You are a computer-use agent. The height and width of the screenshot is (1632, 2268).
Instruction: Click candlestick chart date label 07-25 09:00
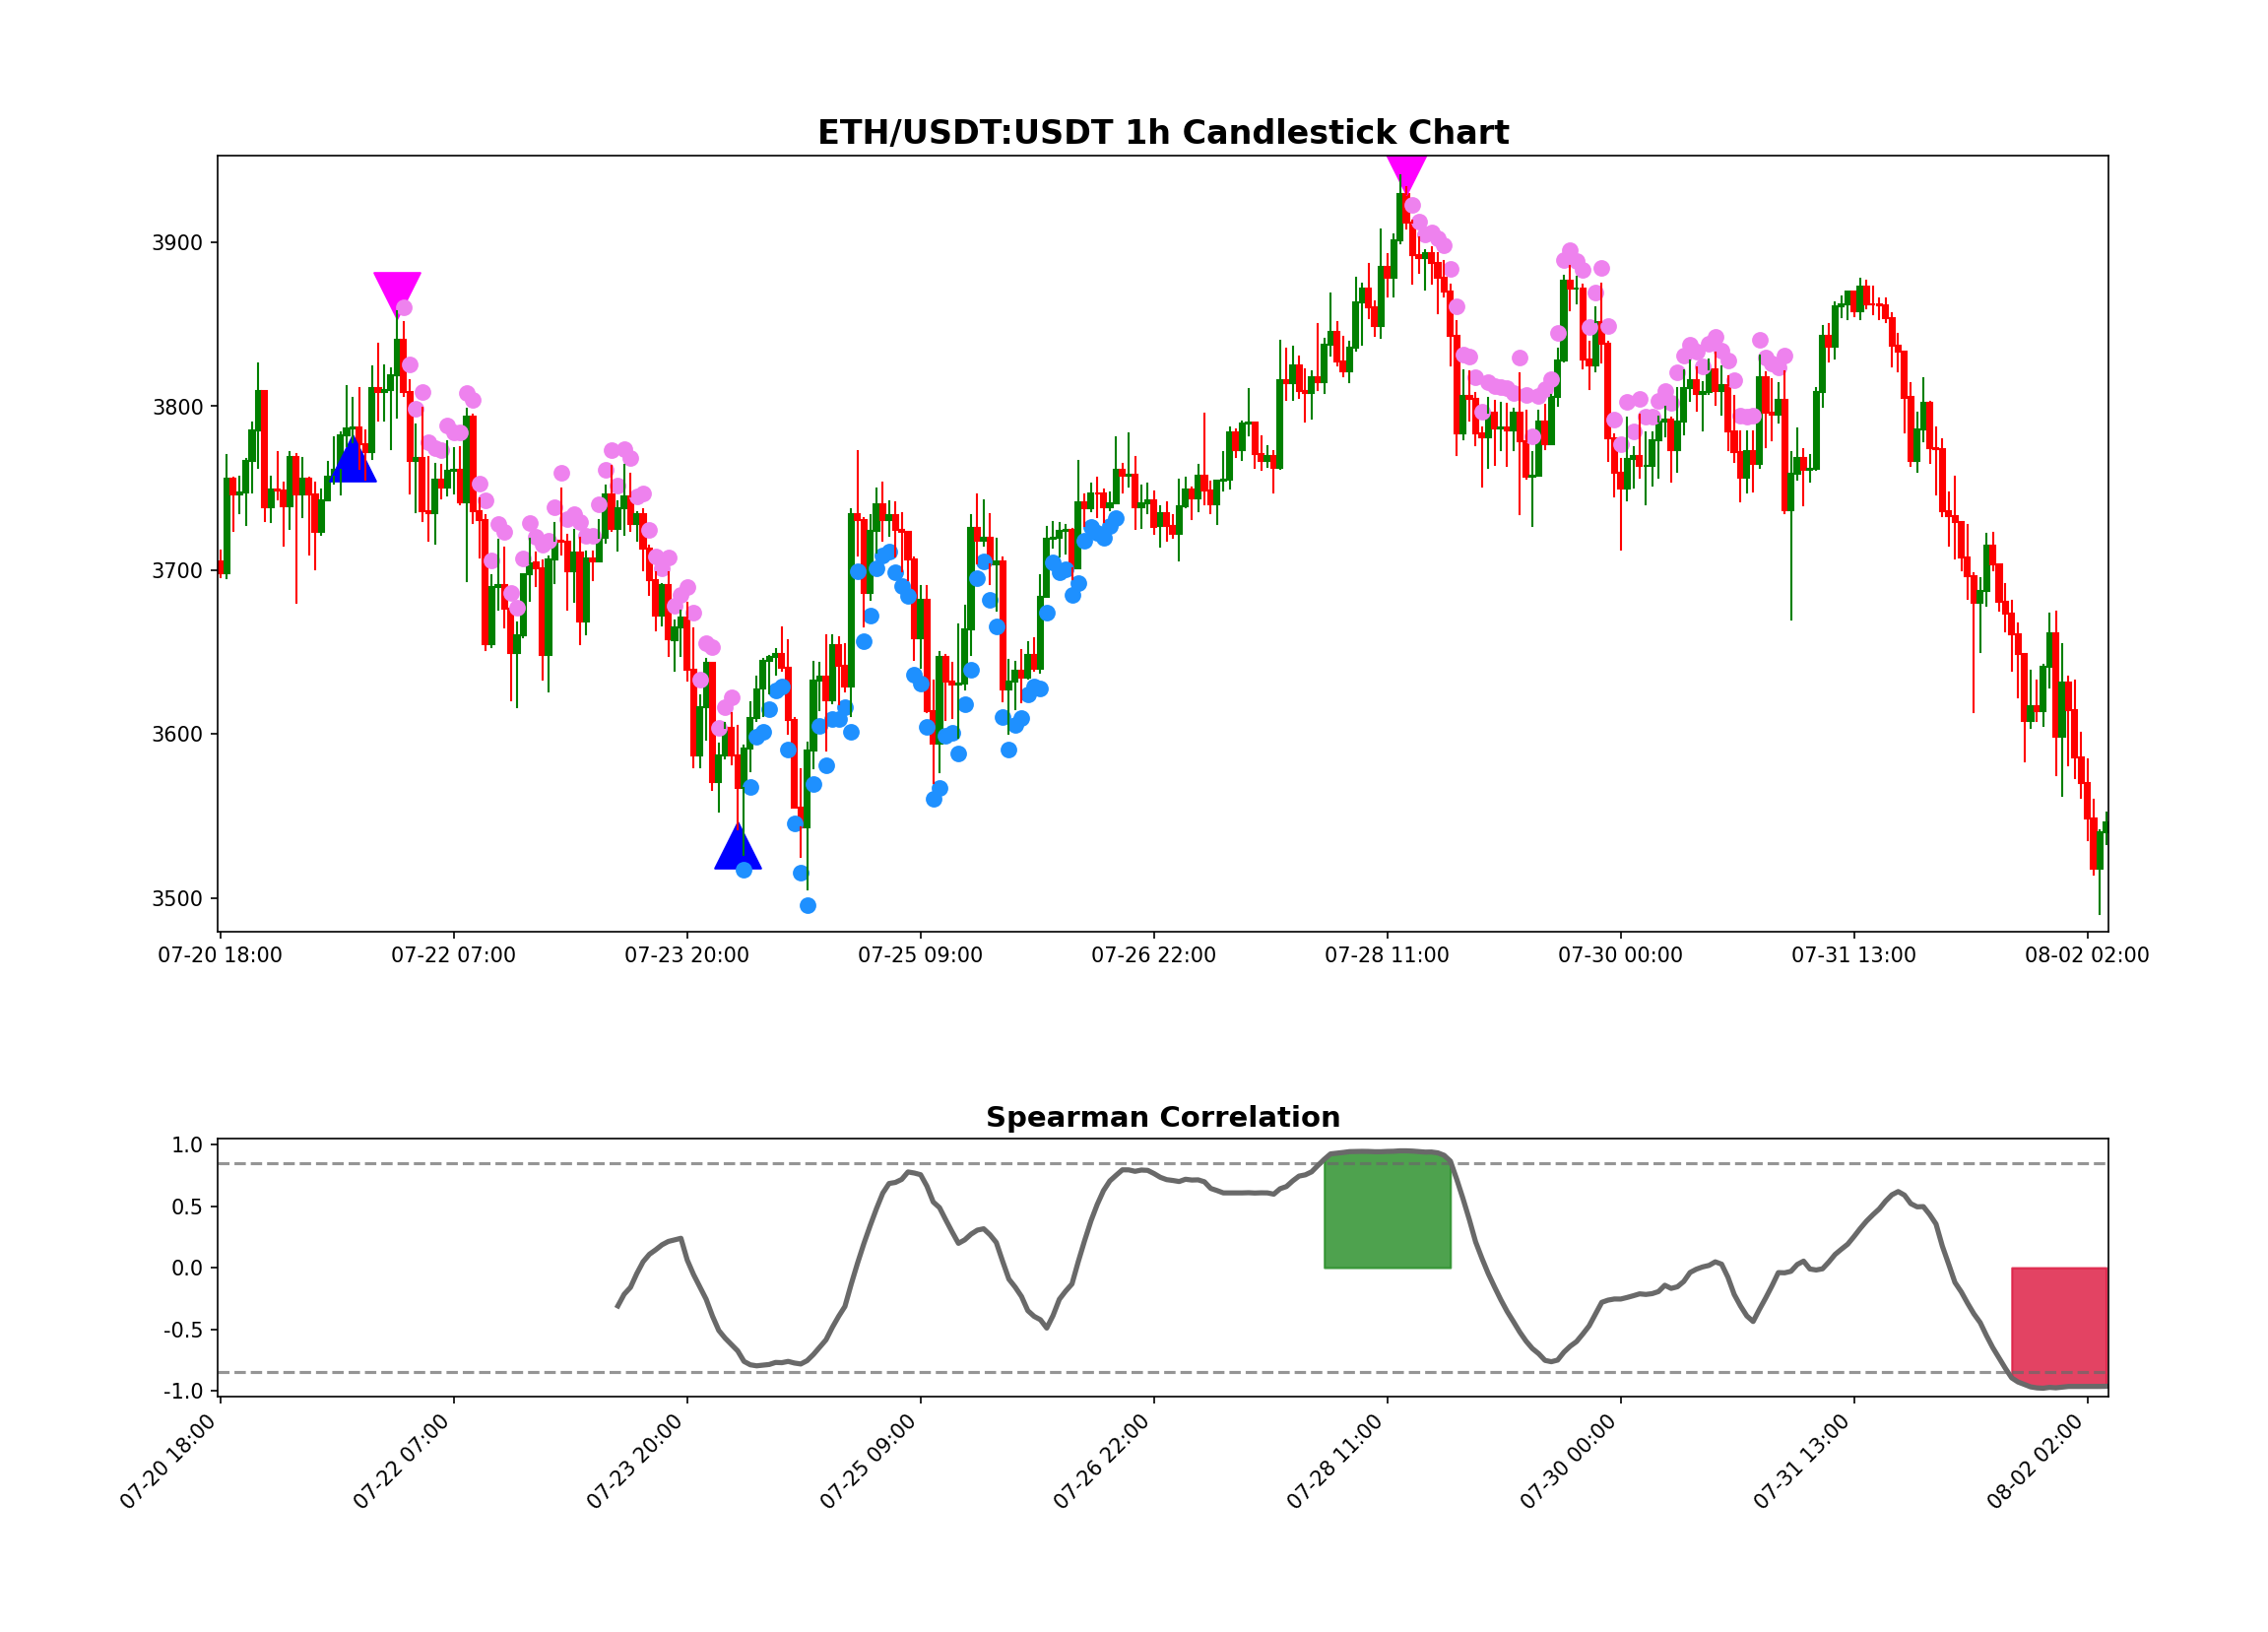[920, 955]
